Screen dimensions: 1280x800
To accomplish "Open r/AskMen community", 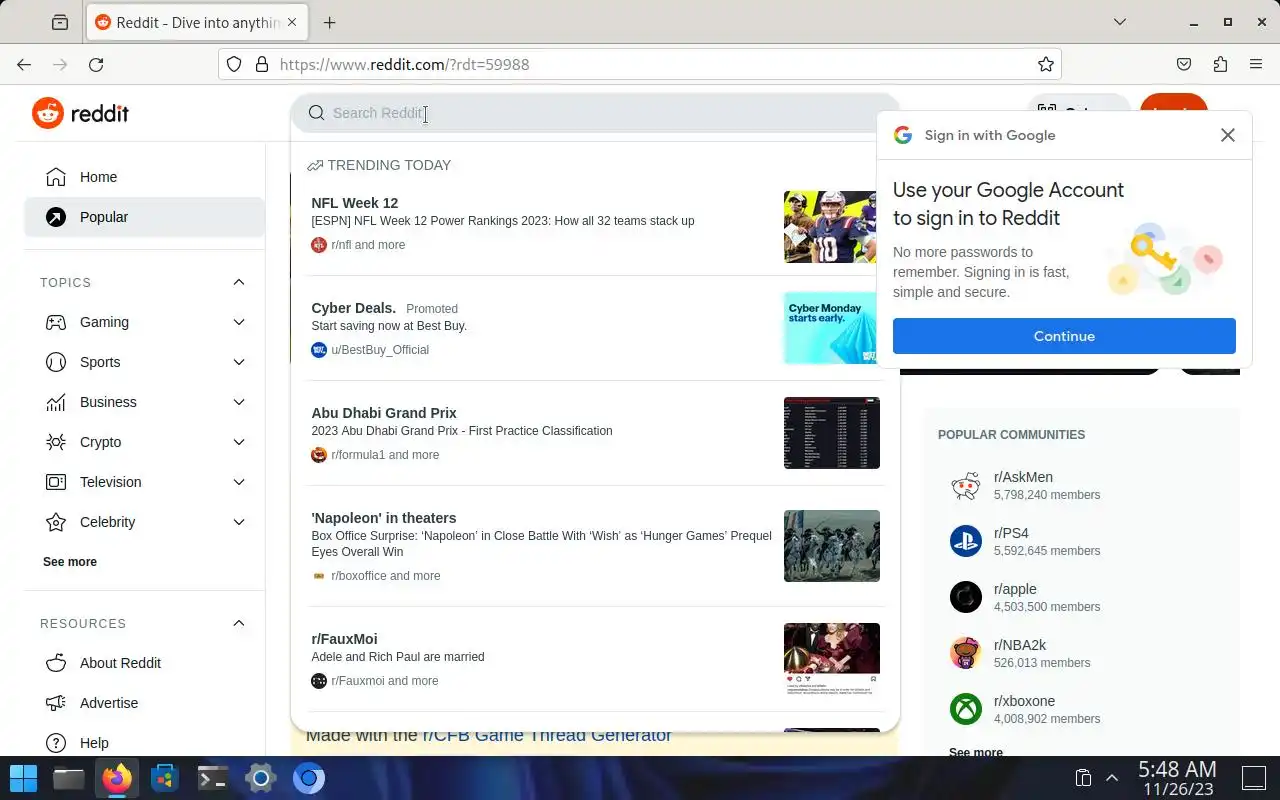I will [x=1082, y=486].
